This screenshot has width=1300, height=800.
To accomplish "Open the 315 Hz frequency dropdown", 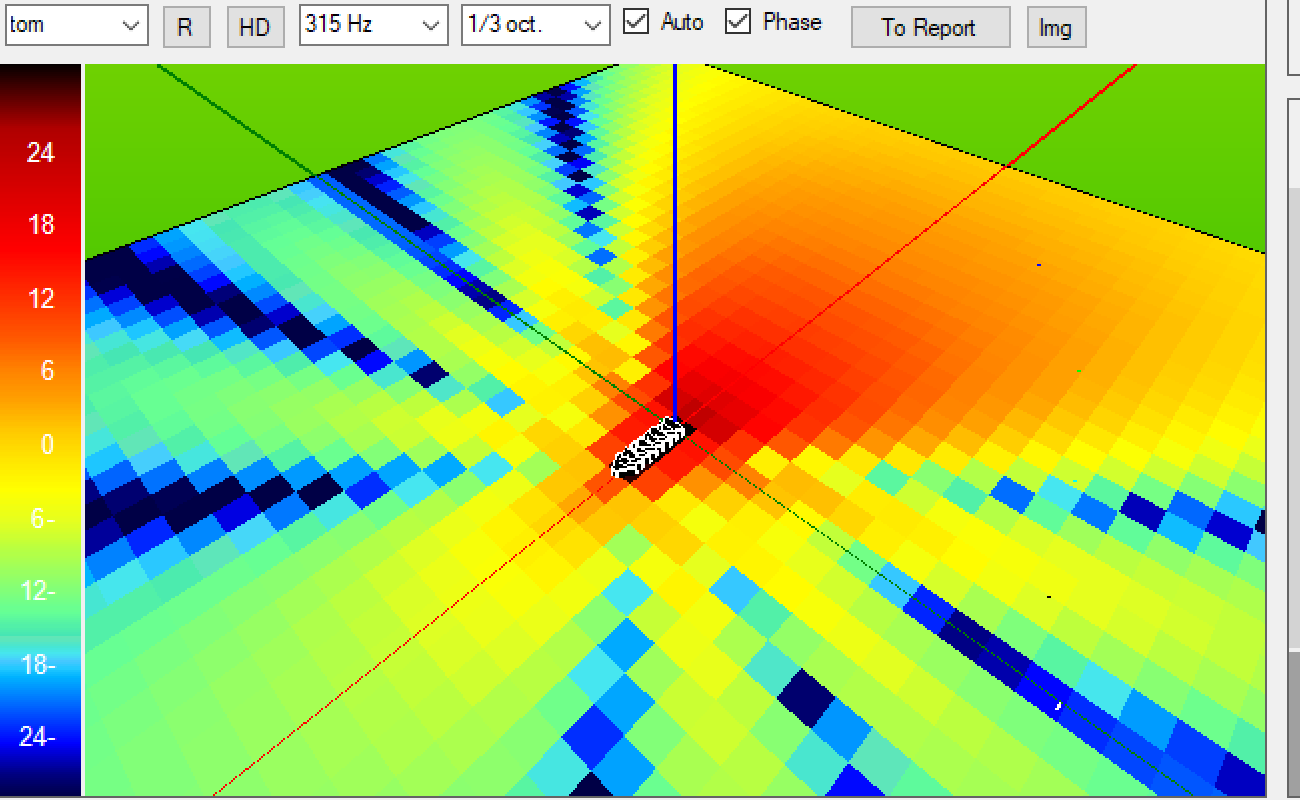I will coord(432,25).
